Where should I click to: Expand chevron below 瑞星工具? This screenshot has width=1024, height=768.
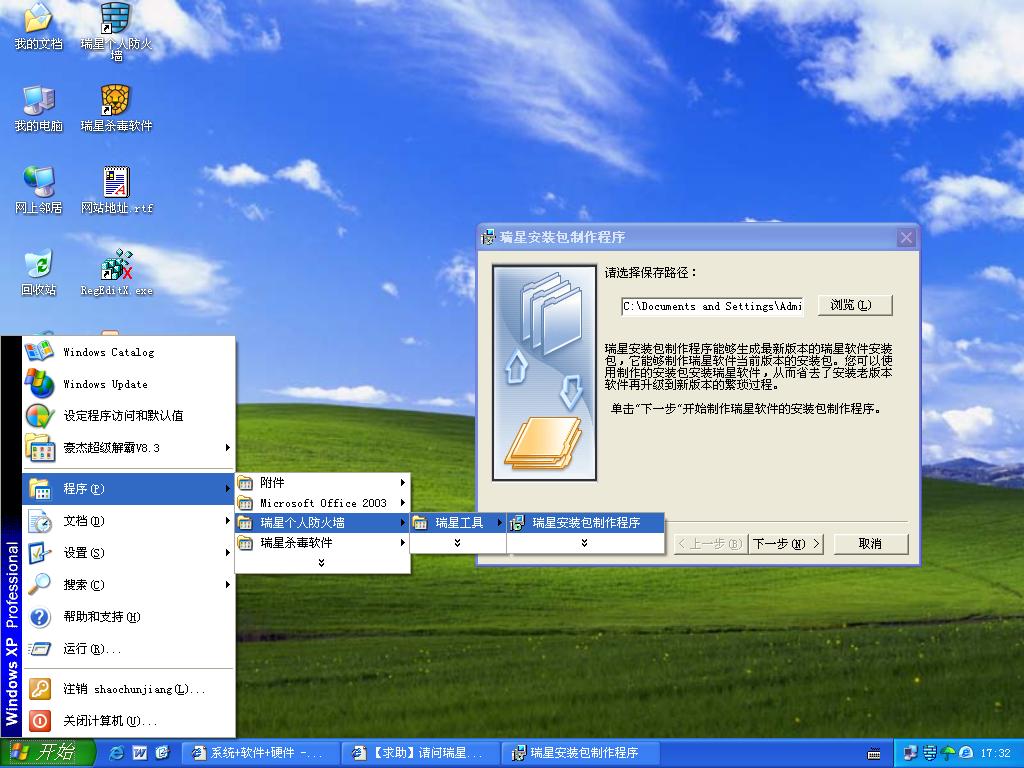pos(457,543)
